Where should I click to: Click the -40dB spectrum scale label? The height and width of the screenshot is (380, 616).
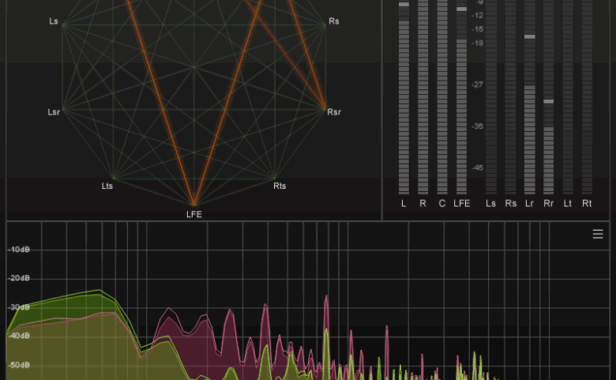(19, 336)
